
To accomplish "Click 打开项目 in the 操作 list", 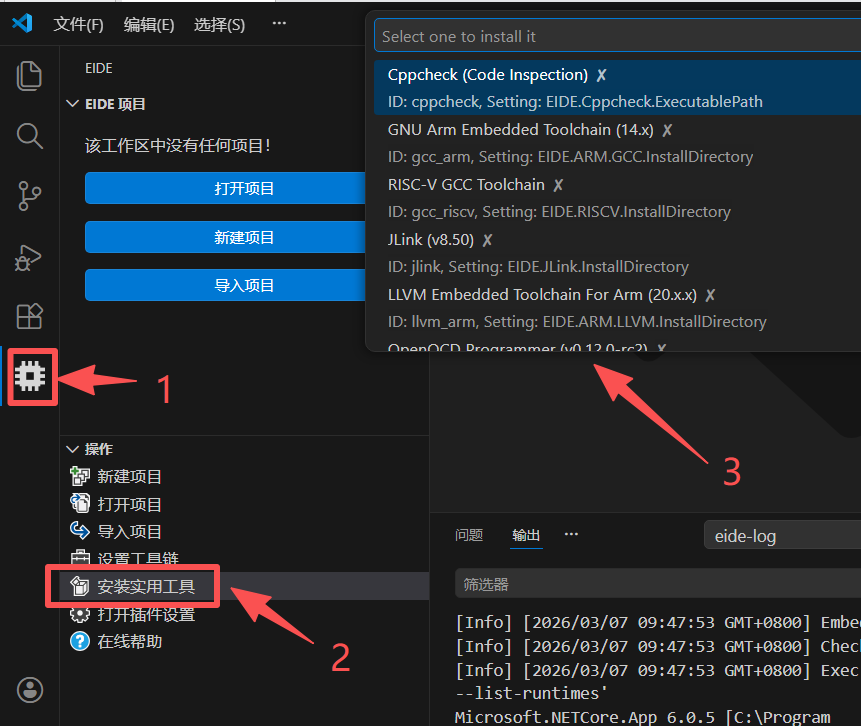I will tap(129, 504).
